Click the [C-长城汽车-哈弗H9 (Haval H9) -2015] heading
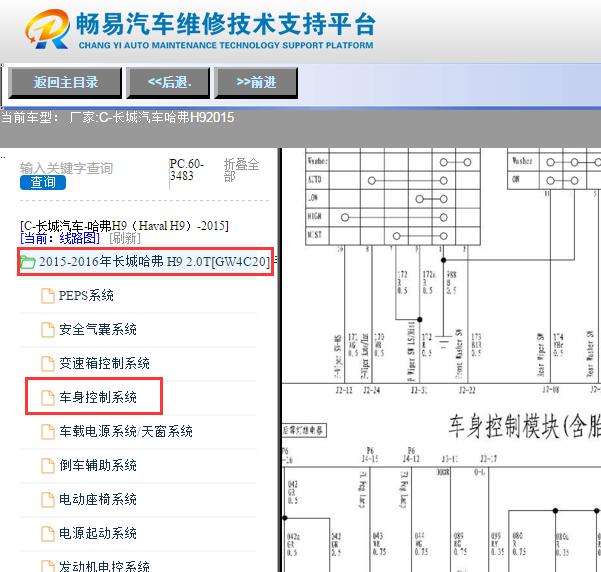 click(x=124, y=225)
